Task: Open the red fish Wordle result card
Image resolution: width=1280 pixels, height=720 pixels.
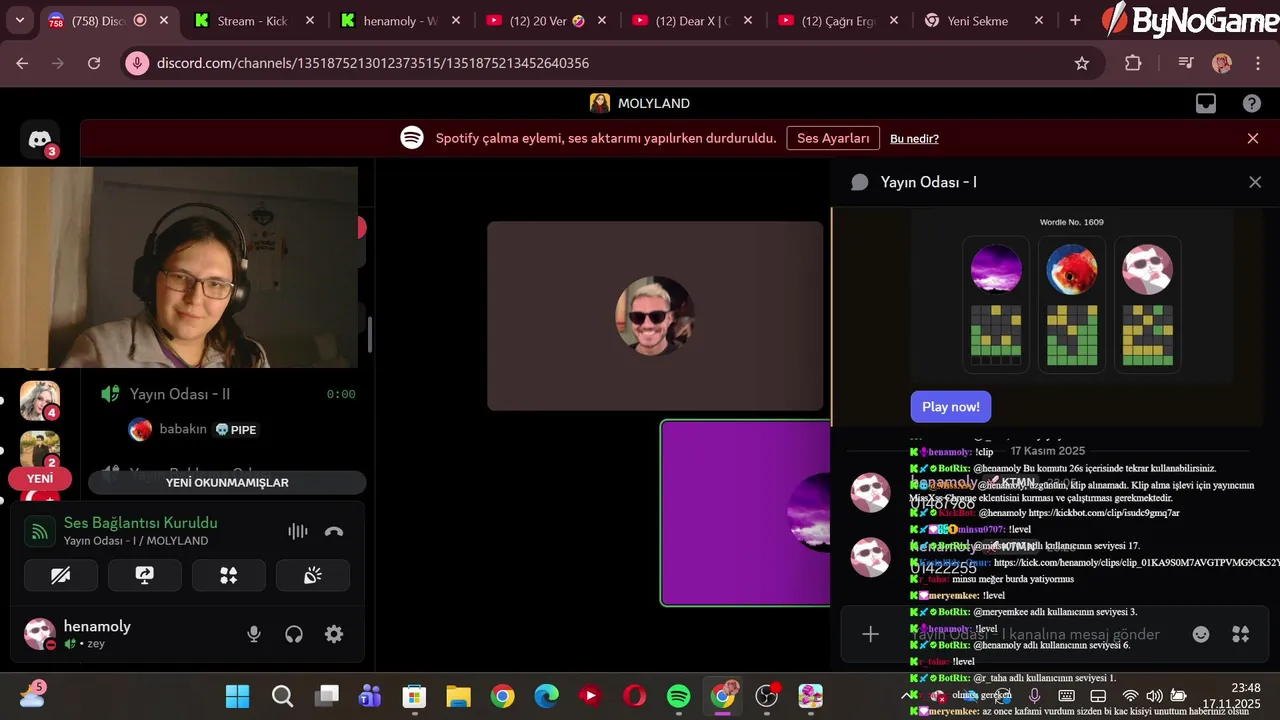Action: (x=1072, y=304)
